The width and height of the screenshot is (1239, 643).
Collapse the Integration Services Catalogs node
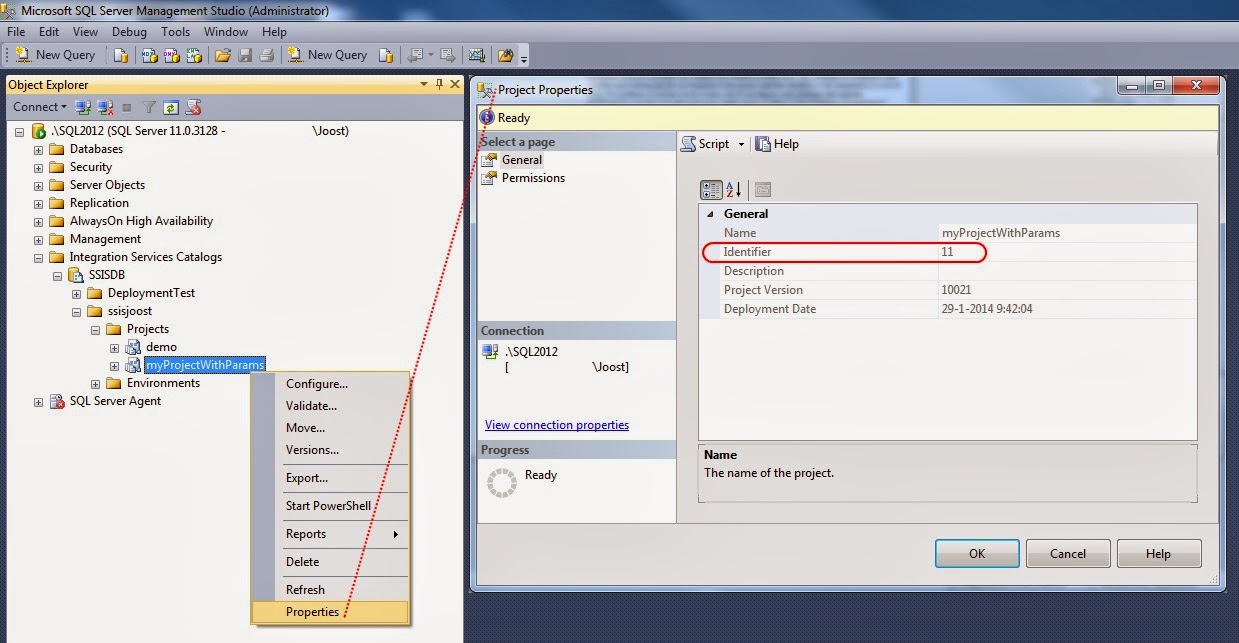pyautogui.click(x=39, y=257)
